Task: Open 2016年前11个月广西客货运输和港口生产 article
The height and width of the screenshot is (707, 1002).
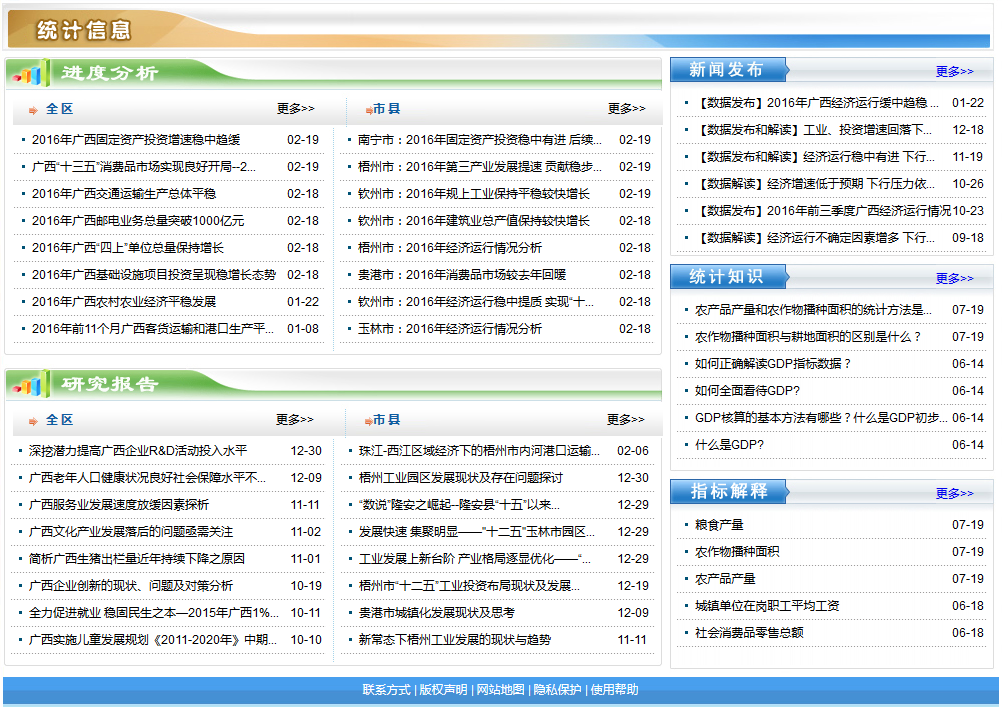Action: [153, 328]
